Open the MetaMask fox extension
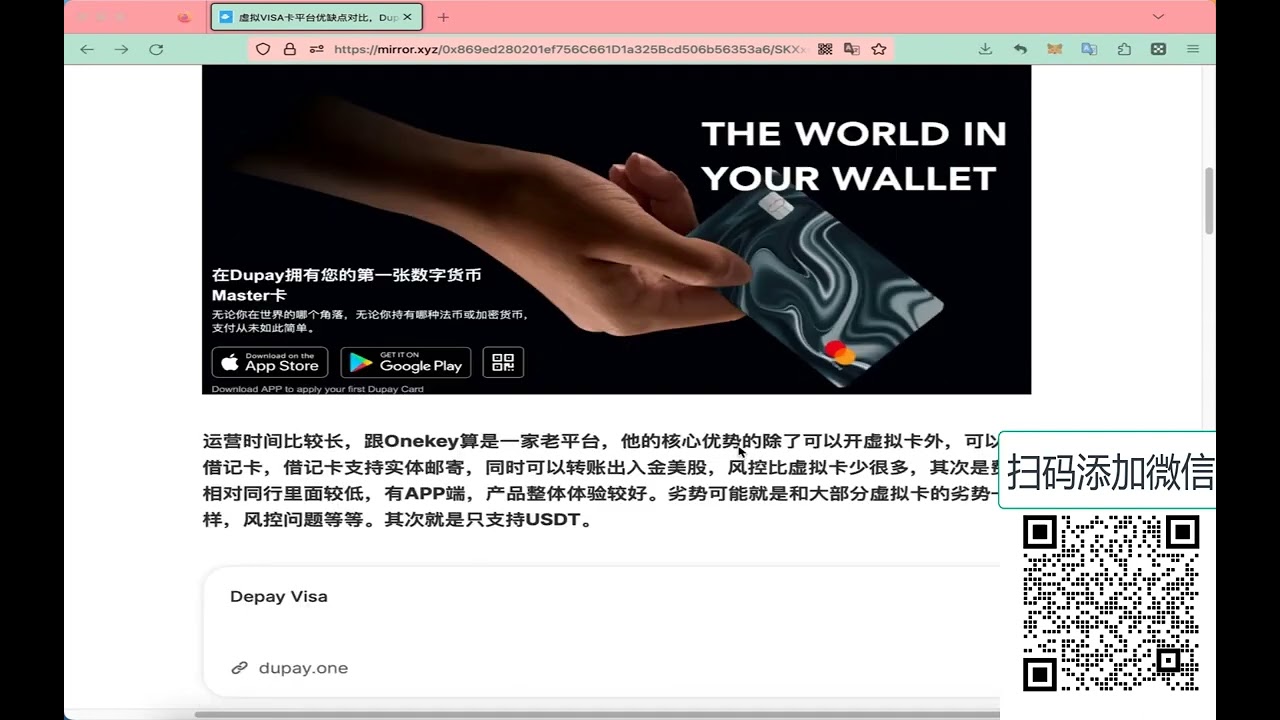 [x=1054, y=49]
